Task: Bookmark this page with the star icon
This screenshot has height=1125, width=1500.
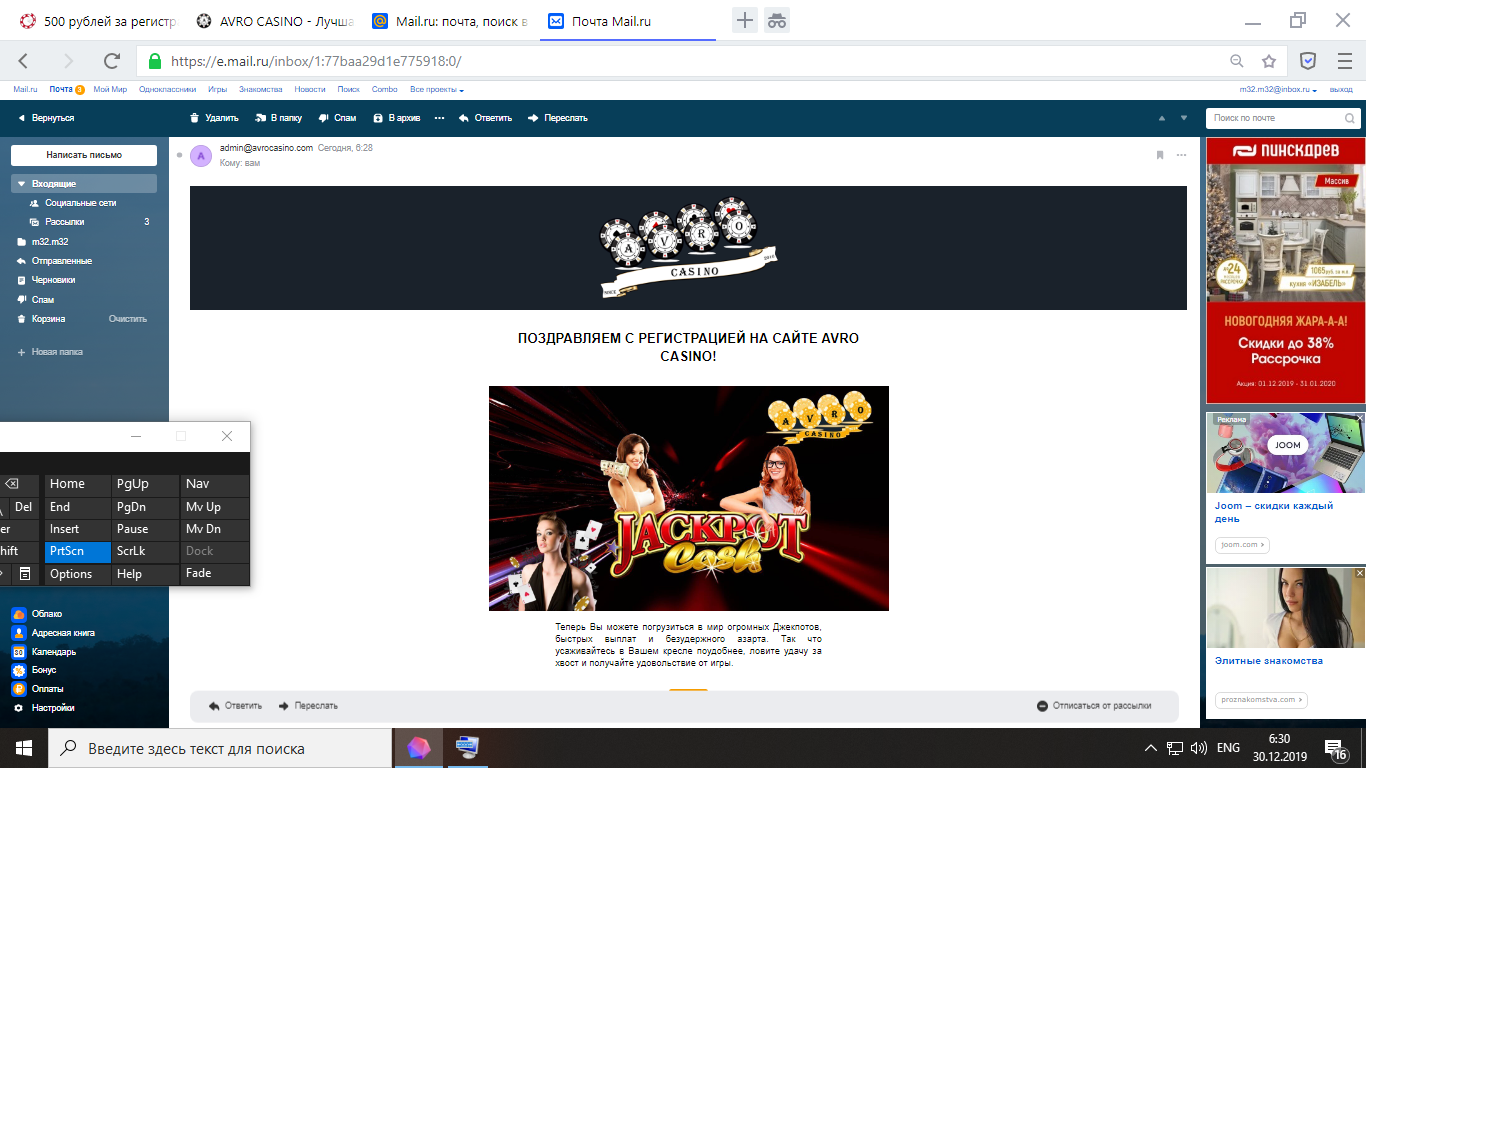Action: click(1269, 61)
